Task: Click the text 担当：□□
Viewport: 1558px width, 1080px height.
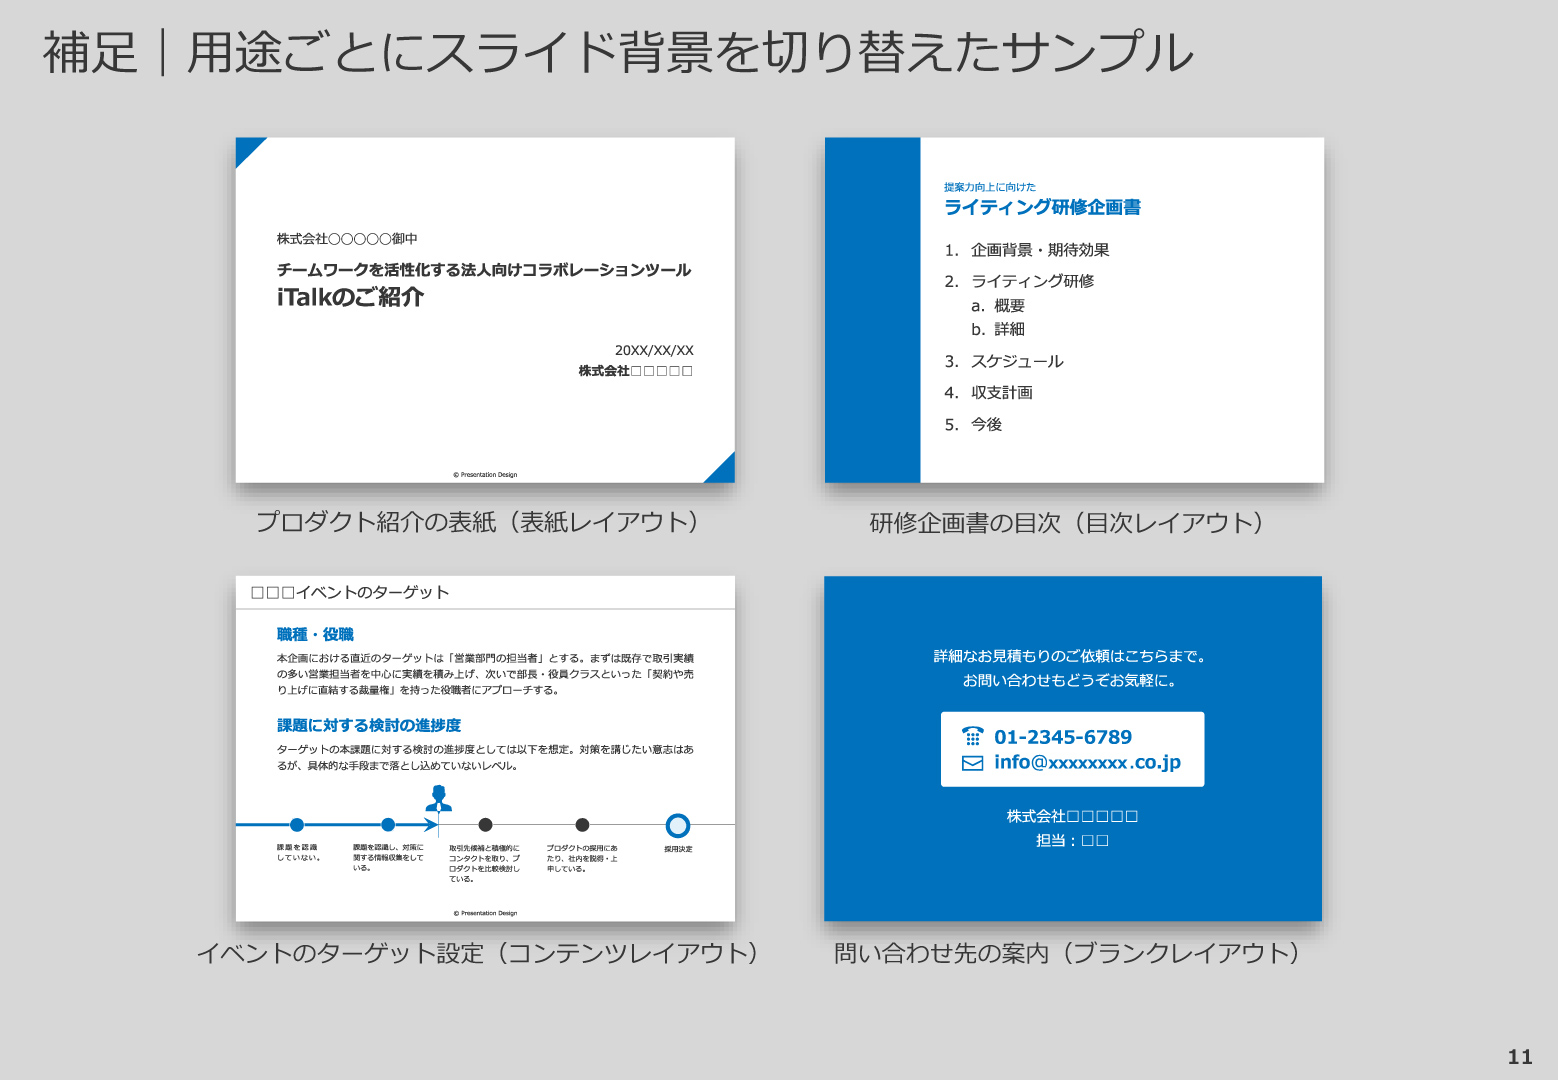Action: (1072, 840)
